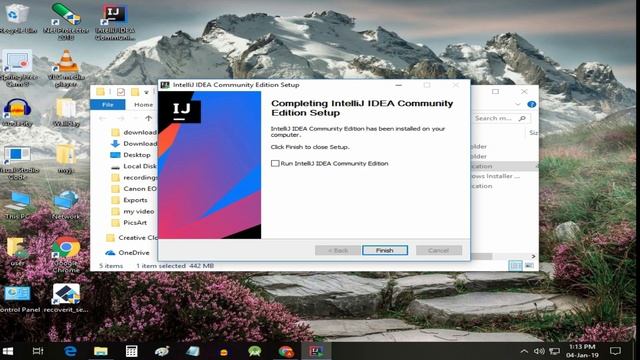
Task: Open the network status tray icon
Action: coord(554,351)
